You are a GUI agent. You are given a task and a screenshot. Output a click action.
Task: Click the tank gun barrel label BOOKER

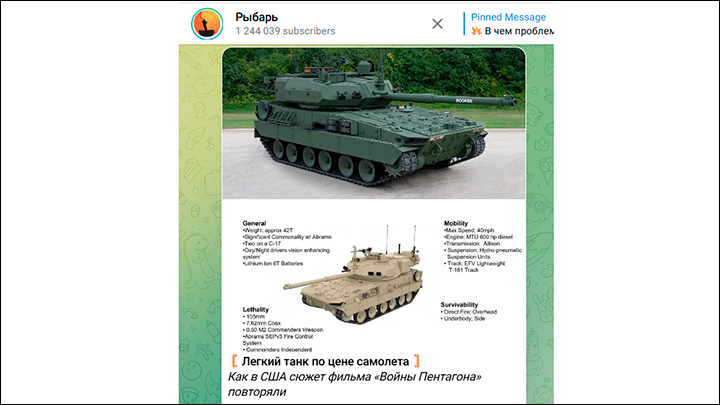[464, 101]
